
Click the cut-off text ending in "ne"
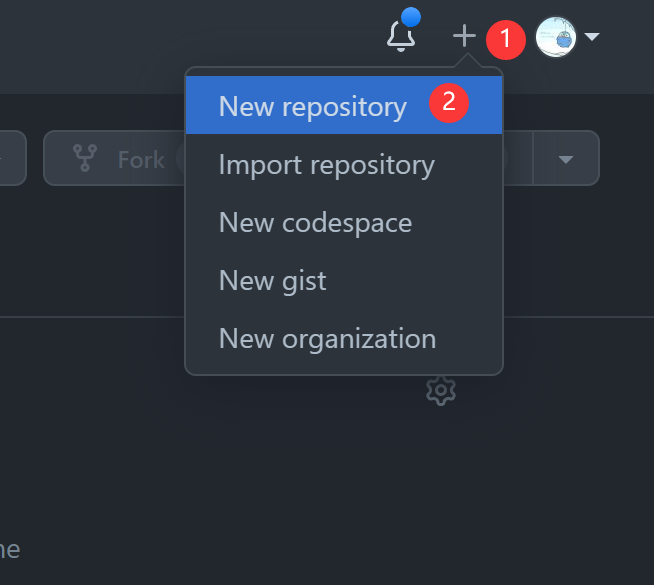[x=9, y=549]
